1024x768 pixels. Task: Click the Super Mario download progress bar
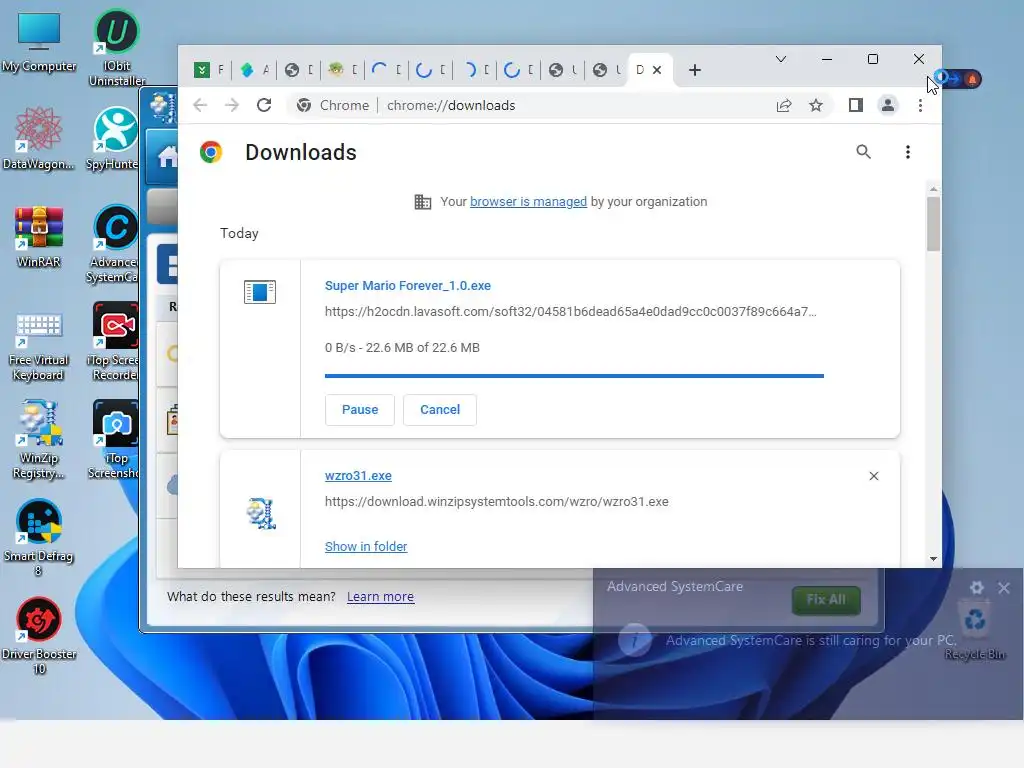coord(574,376)
